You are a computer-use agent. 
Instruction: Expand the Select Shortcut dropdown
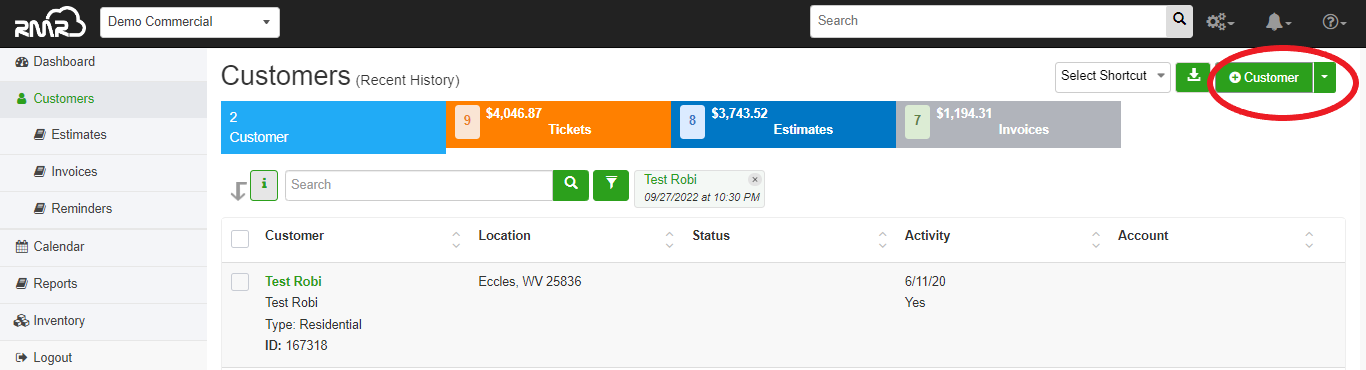point(1113,77)
